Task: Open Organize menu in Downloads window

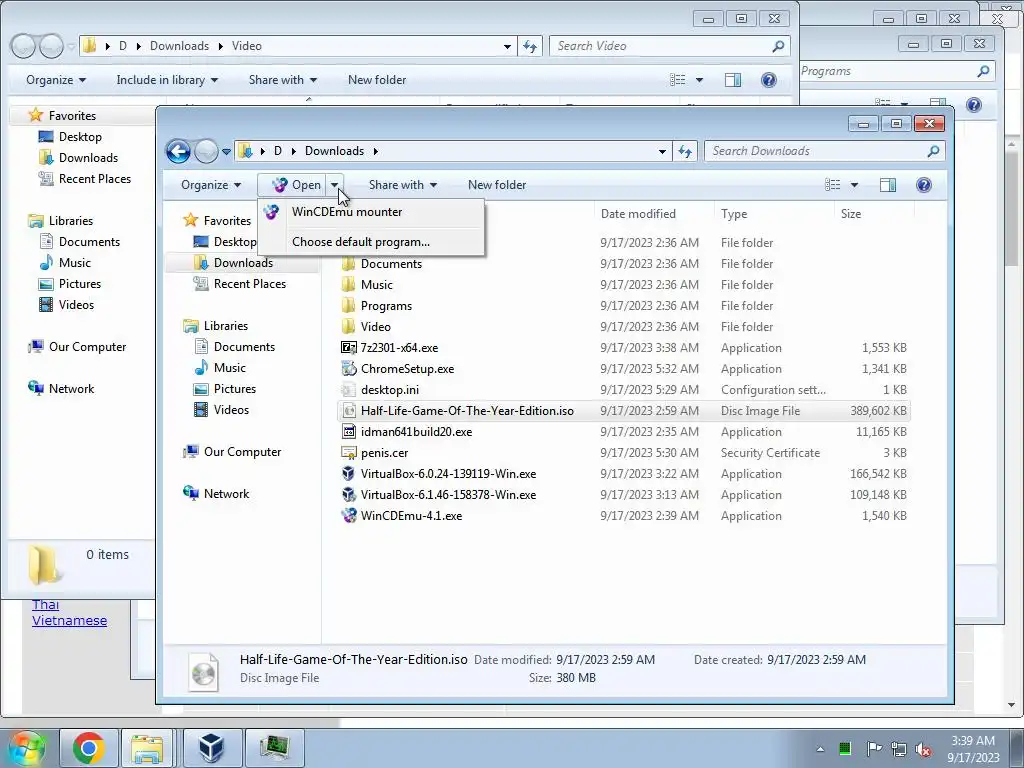Action: 211,185
